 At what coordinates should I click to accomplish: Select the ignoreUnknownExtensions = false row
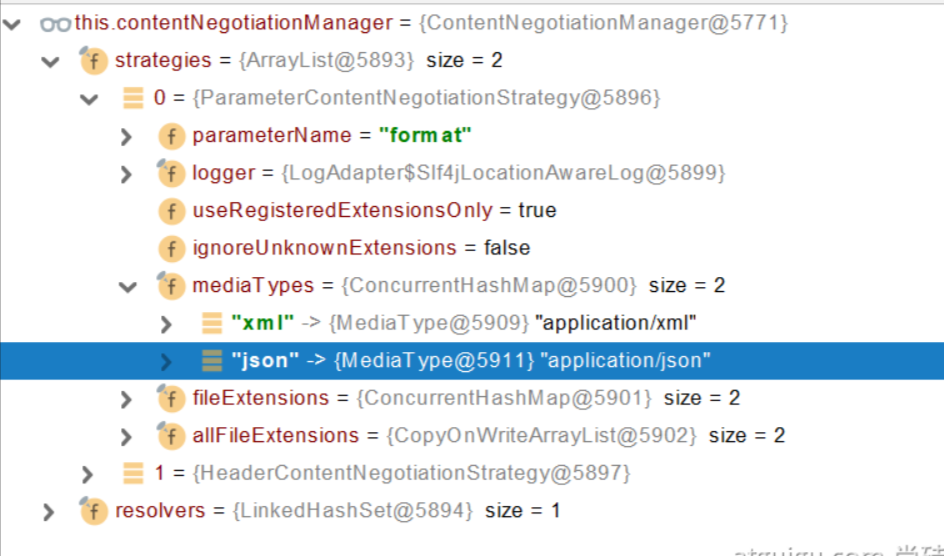click(x=361, y=248)
